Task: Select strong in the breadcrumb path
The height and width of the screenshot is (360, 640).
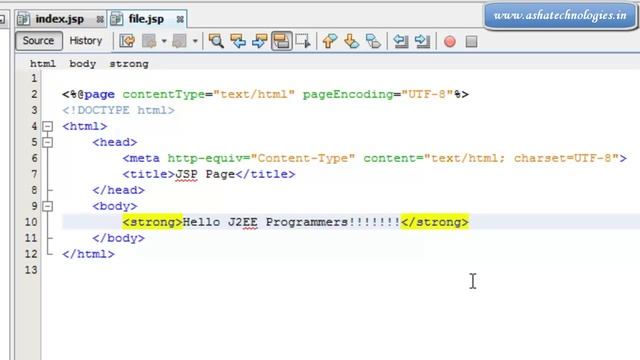Action: [x=129, y=64]
